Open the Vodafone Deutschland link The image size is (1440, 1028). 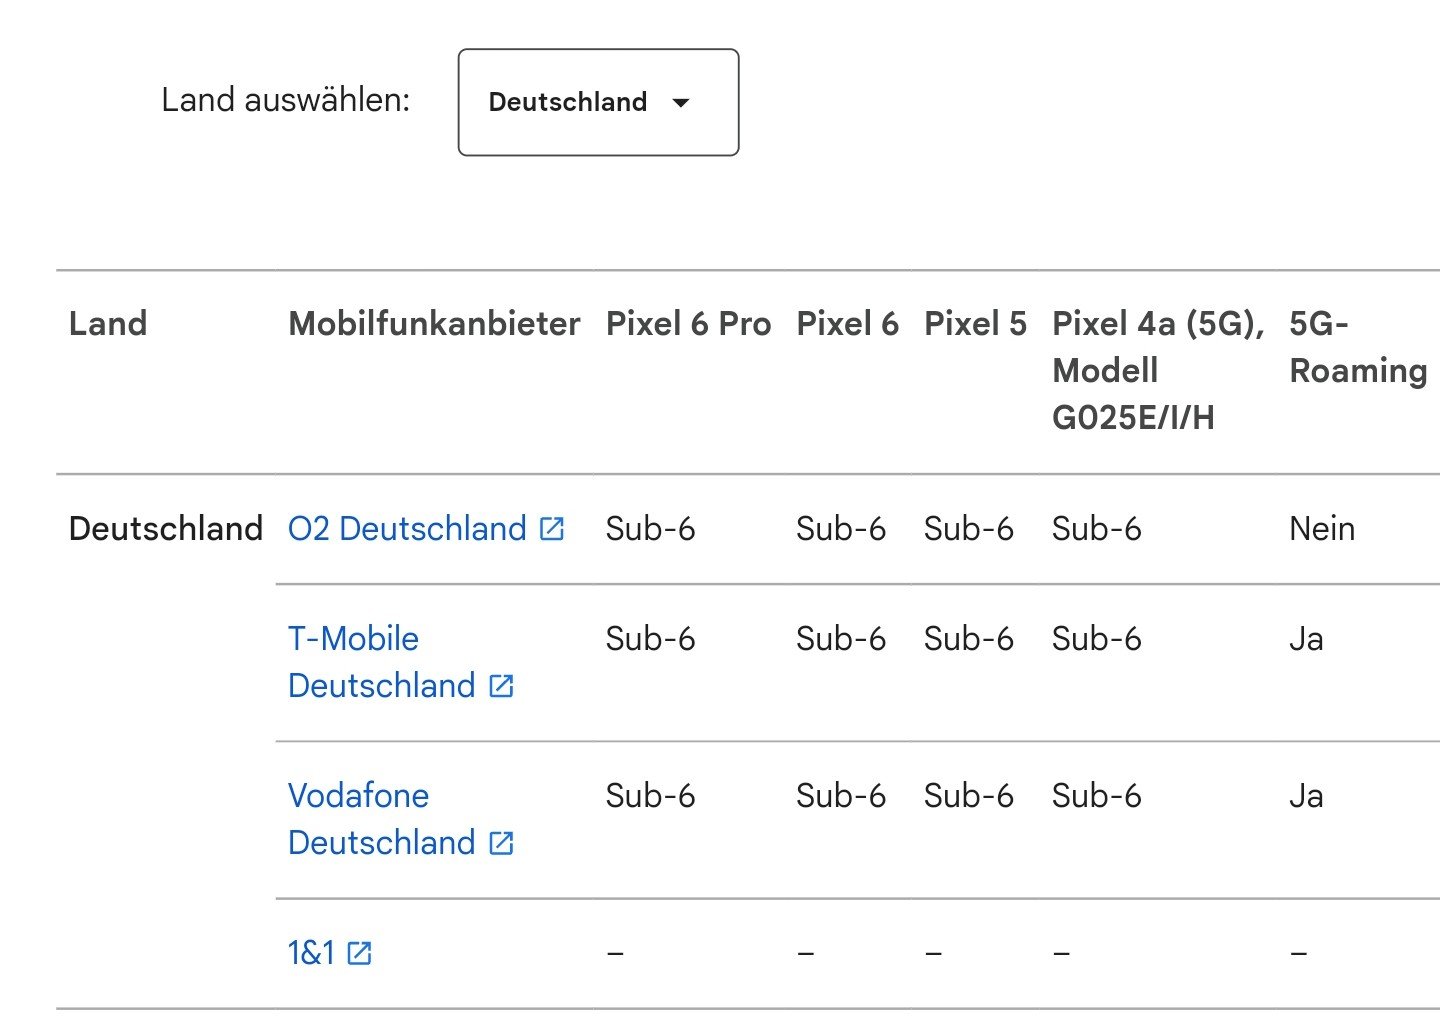tap(382, 819)
